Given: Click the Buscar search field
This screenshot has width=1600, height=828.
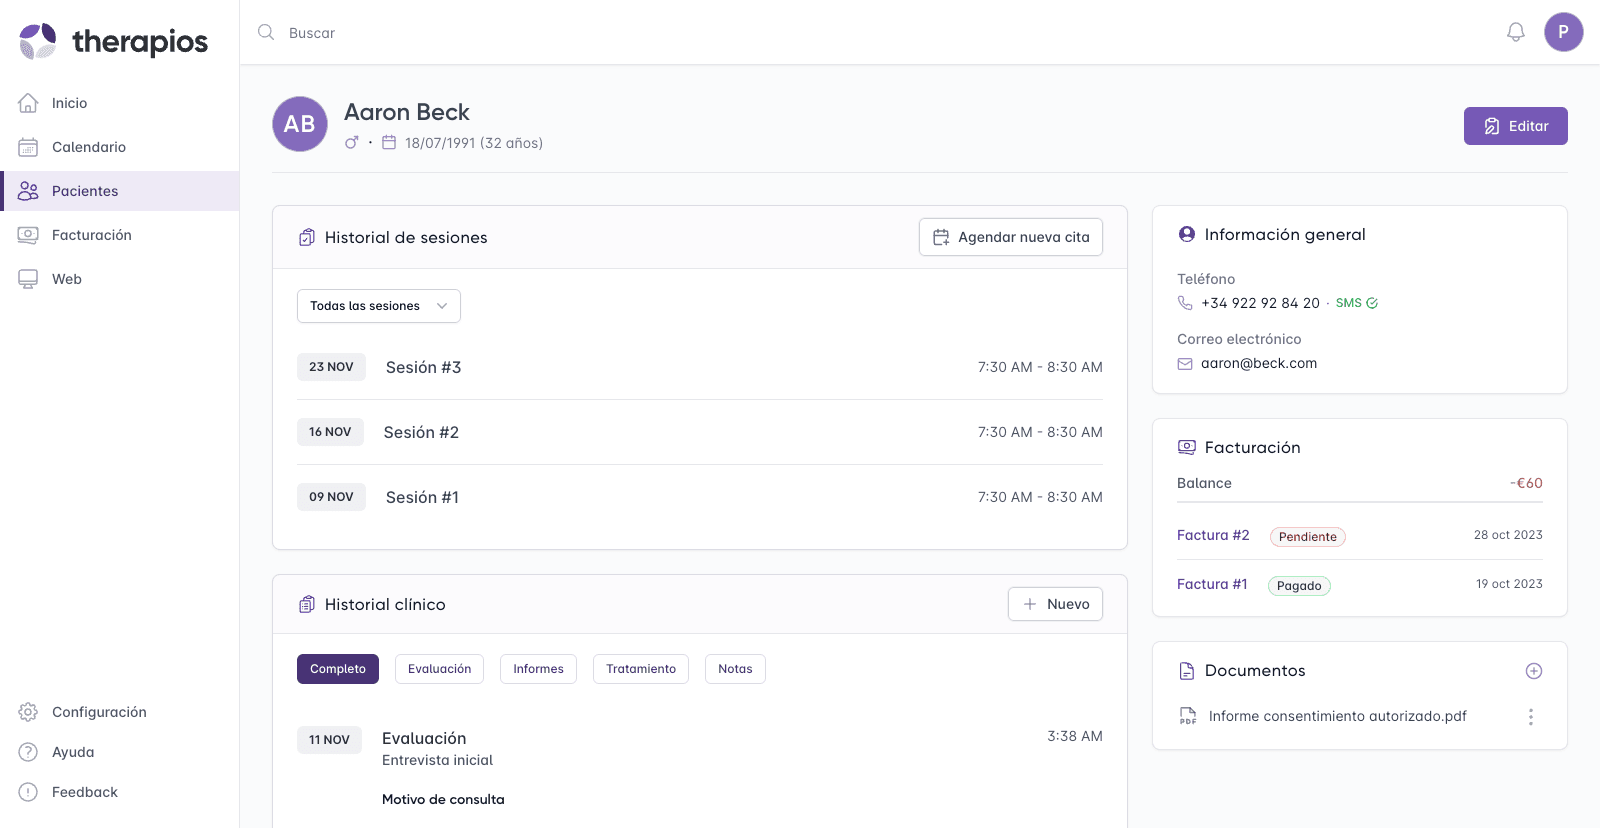Looking at the screenshot, I should point(600,33).
